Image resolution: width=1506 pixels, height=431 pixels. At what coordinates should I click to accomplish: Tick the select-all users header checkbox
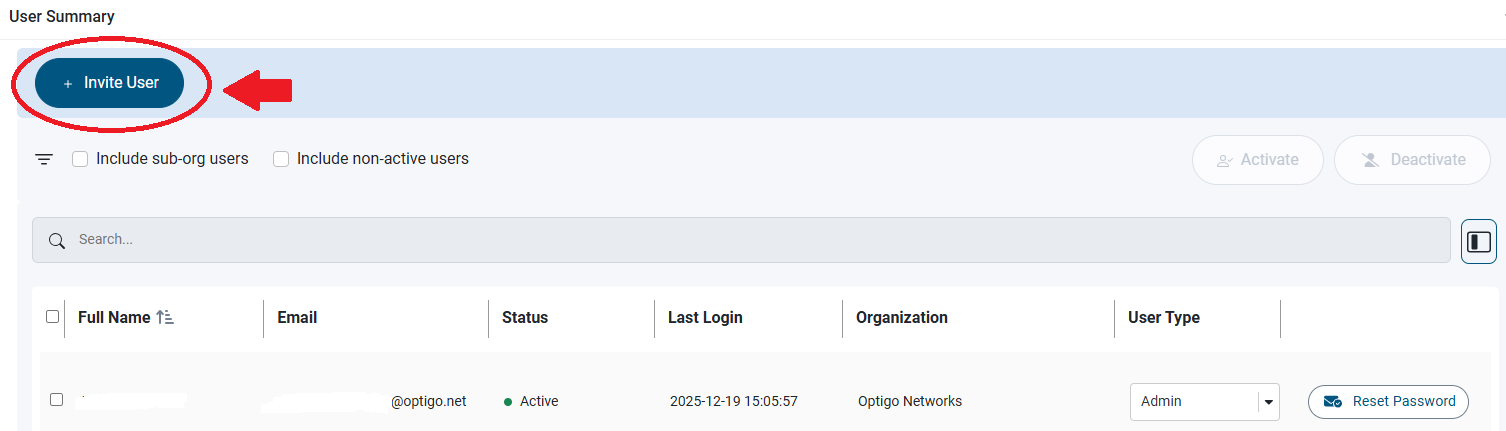pyautogui.click(x=53, y=317)
